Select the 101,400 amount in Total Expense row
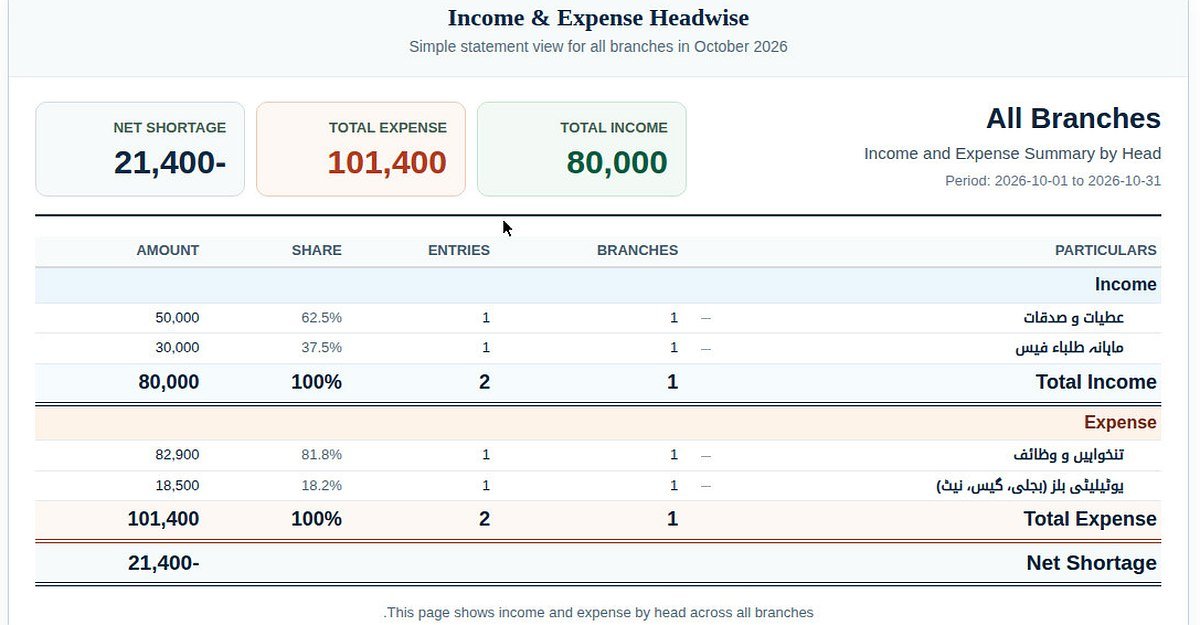Viewport: 1200px width, 625px height. point(163,519)
